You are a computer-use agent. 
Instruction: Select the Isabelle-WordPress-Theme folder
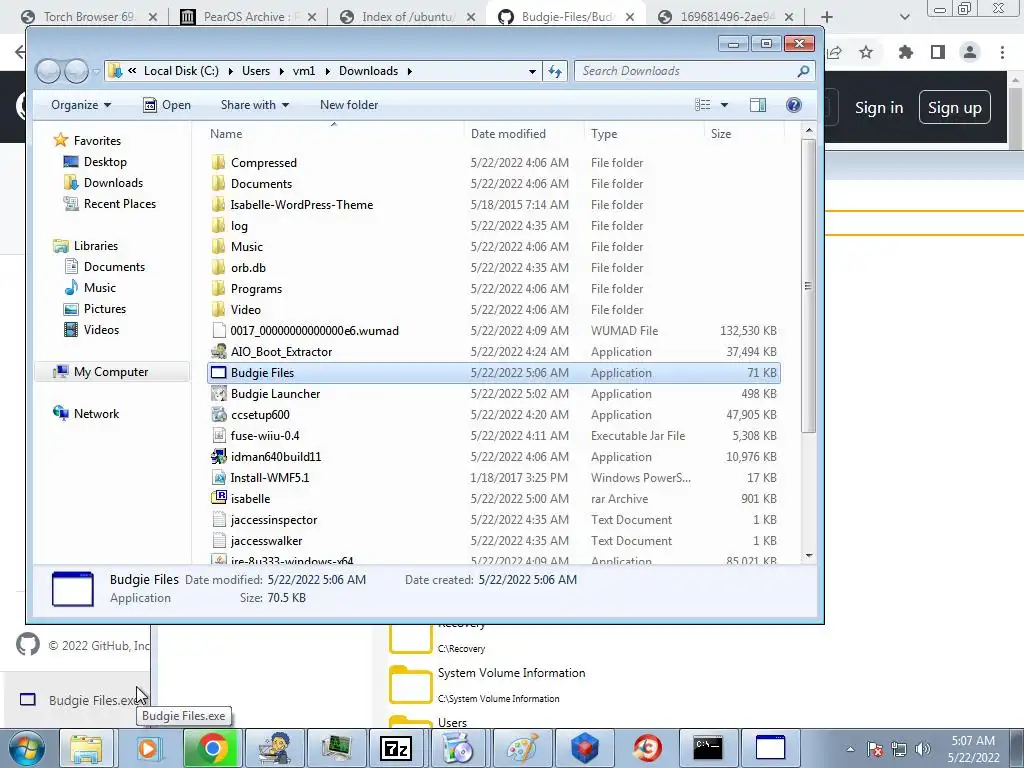(494, 205)
